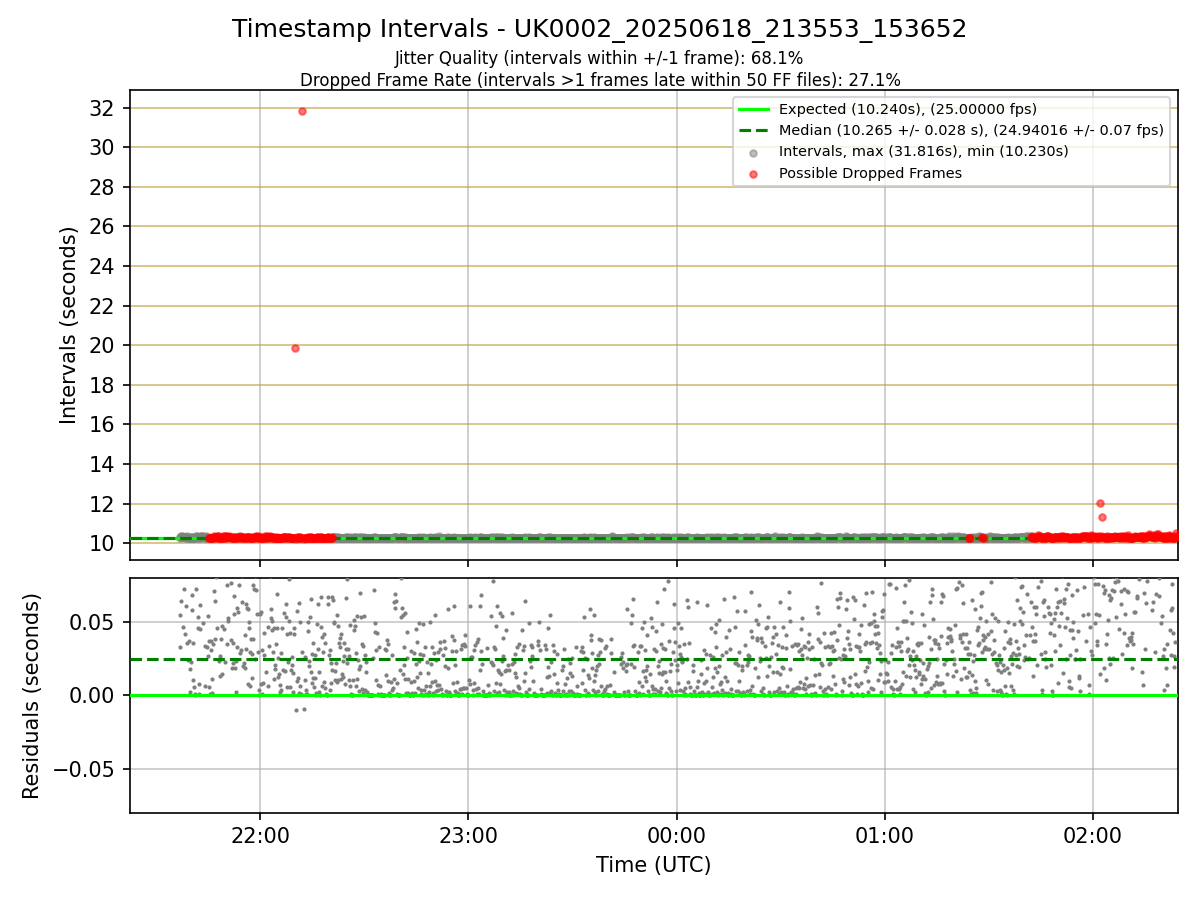The image size is (1200, 900).
Task: Click the solid green legend line sample
Action: (x=754, y=110)
